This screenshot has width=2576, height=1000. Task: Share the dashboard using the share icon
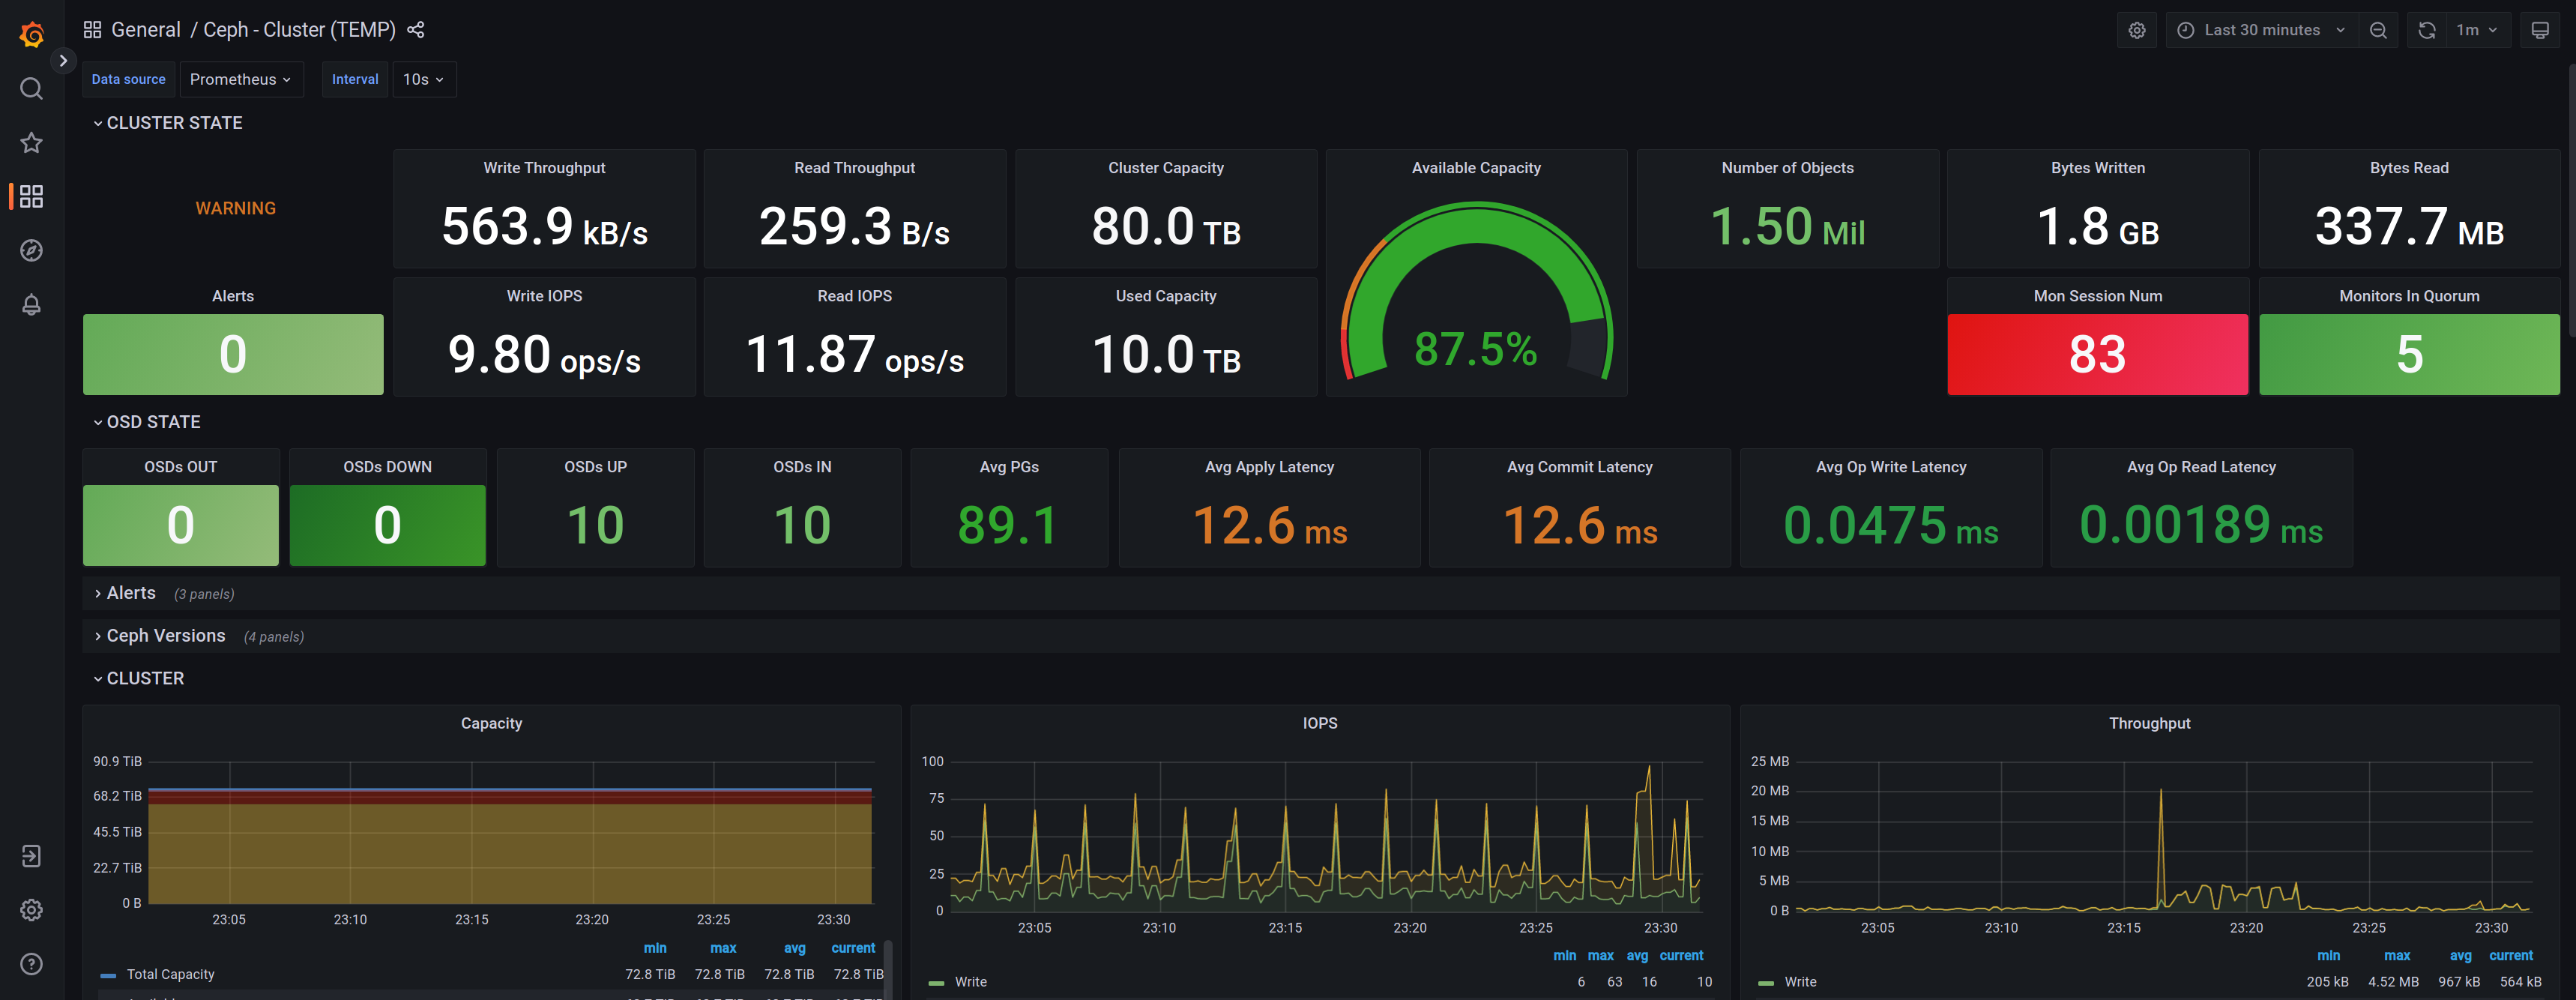pyautogui.click(x=415, y=30)
